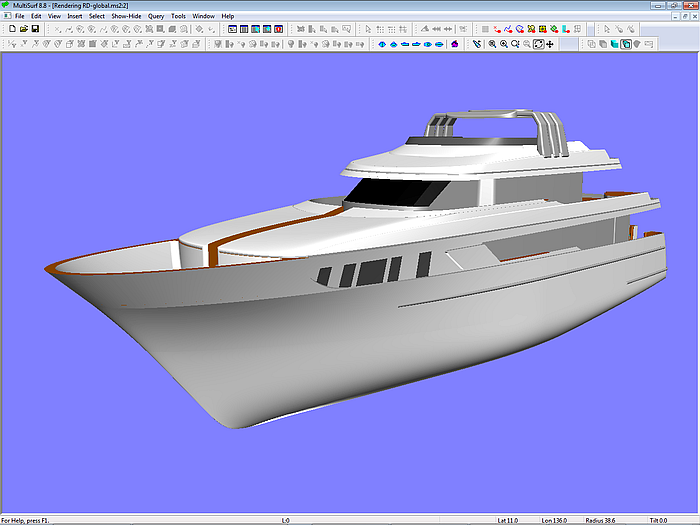Click the yacht hull in viewport
Viewport: 700px width, 525px height.
pyautogui.click(x=300, y=340)
